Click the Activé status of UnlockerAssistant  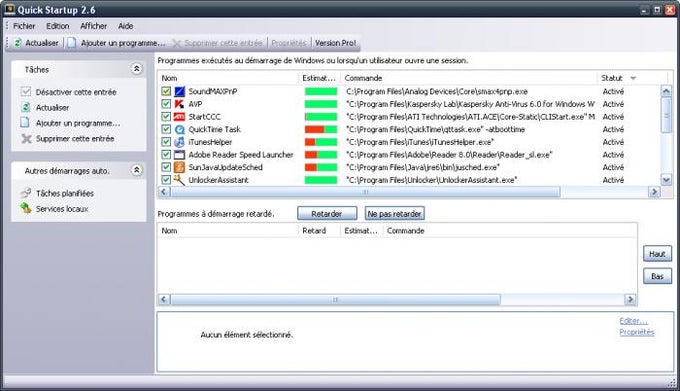pos(613,179)
